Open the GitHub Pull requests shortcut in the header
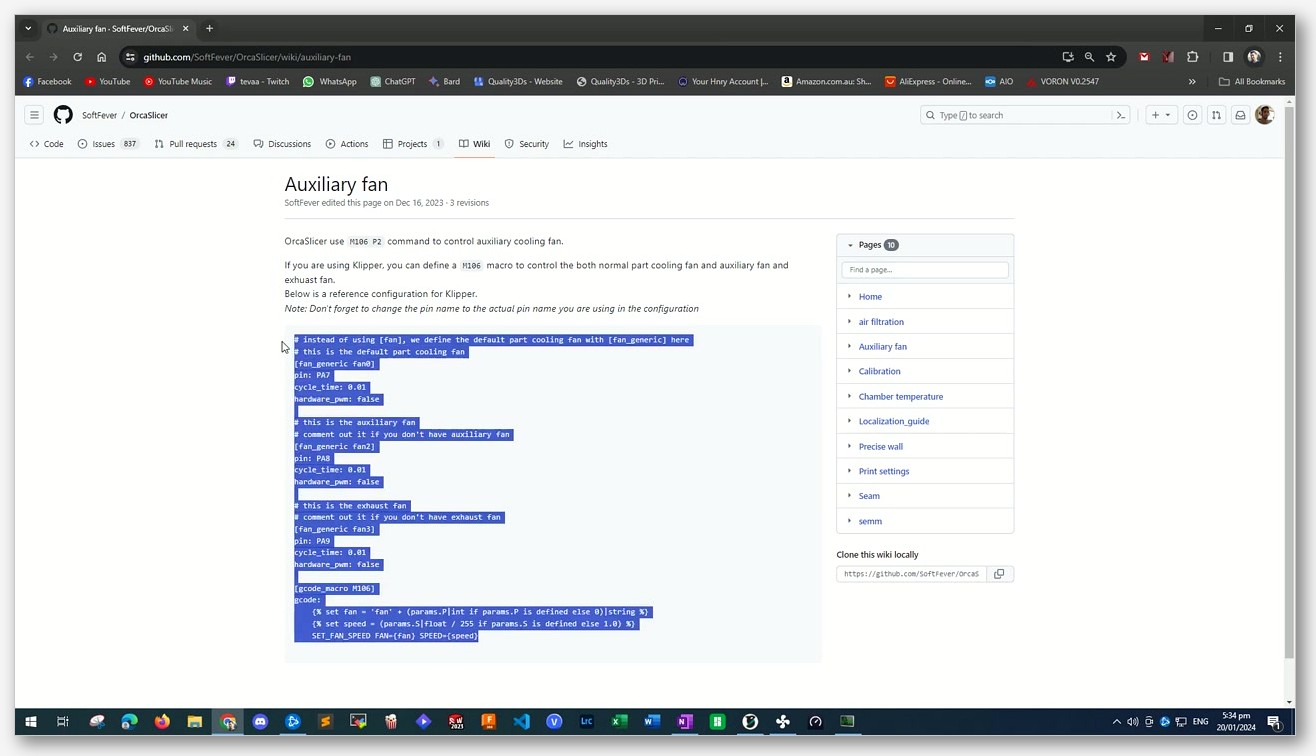This screenshot has height=756, width=1316. (1216, 115)
